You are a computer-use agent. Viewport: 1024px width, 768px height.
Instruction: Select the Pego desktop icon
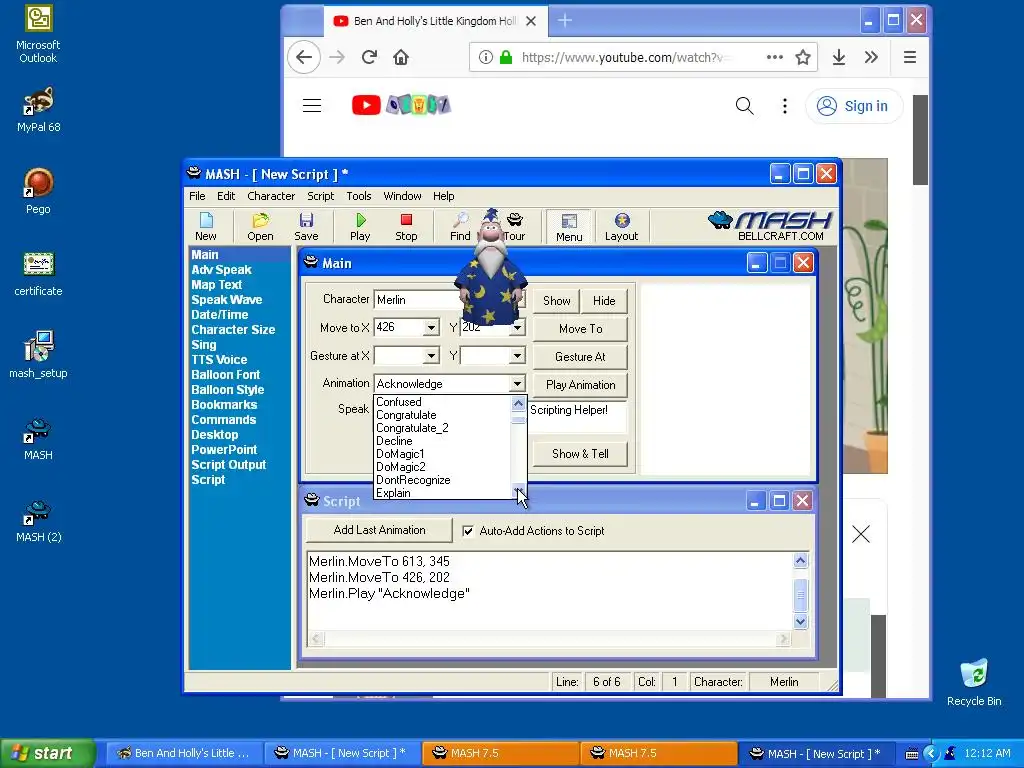click(38, 191)
